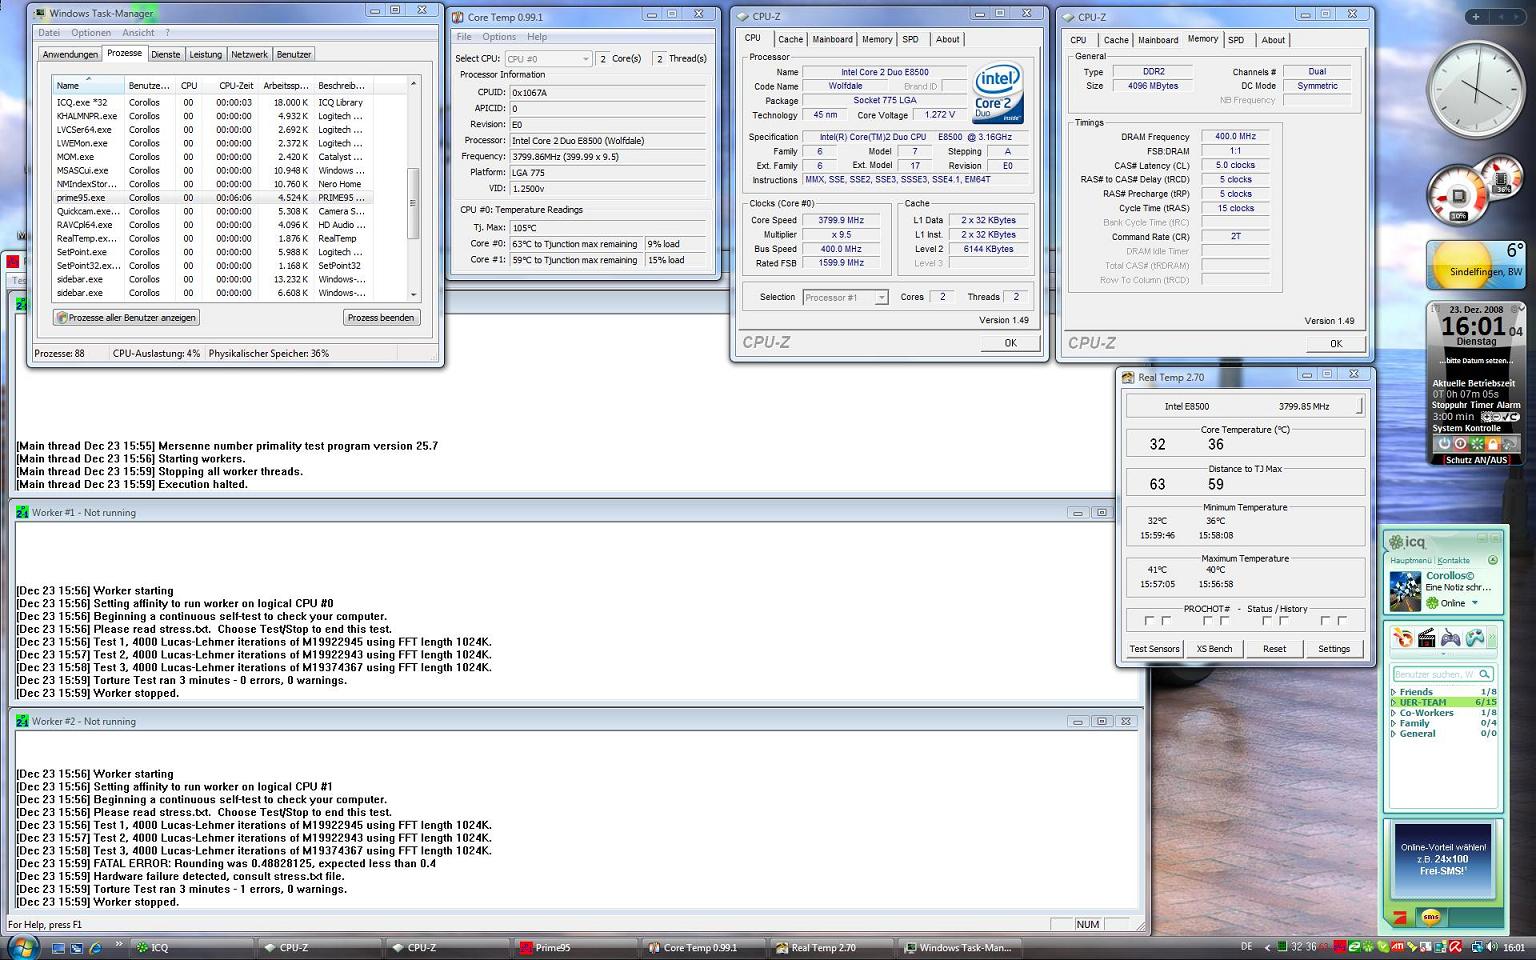This screenshot has height=960, width=1536.
Task: Toggle the fifth PROCHOT# status checkbox
Action: coord(1267,621)
